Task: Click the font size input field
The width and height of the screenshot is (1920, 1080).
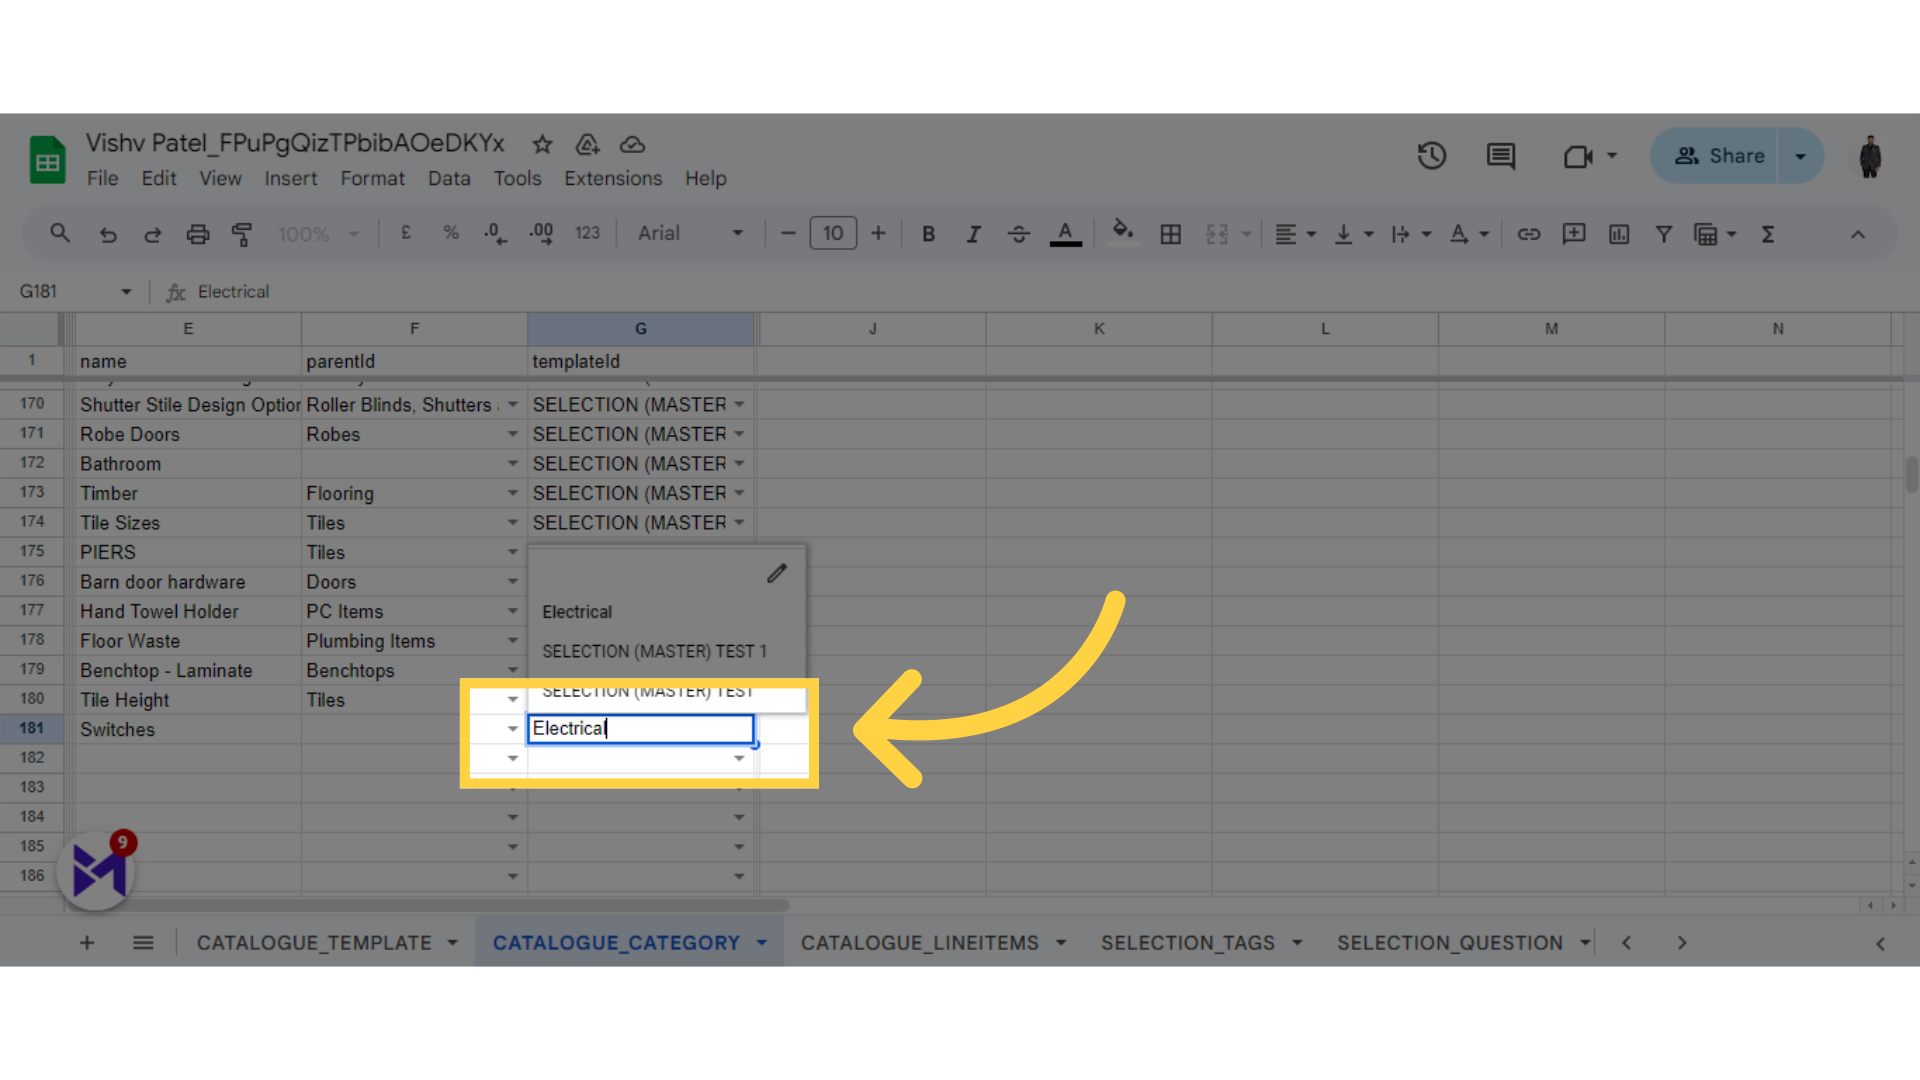Action: click(833, 234)
